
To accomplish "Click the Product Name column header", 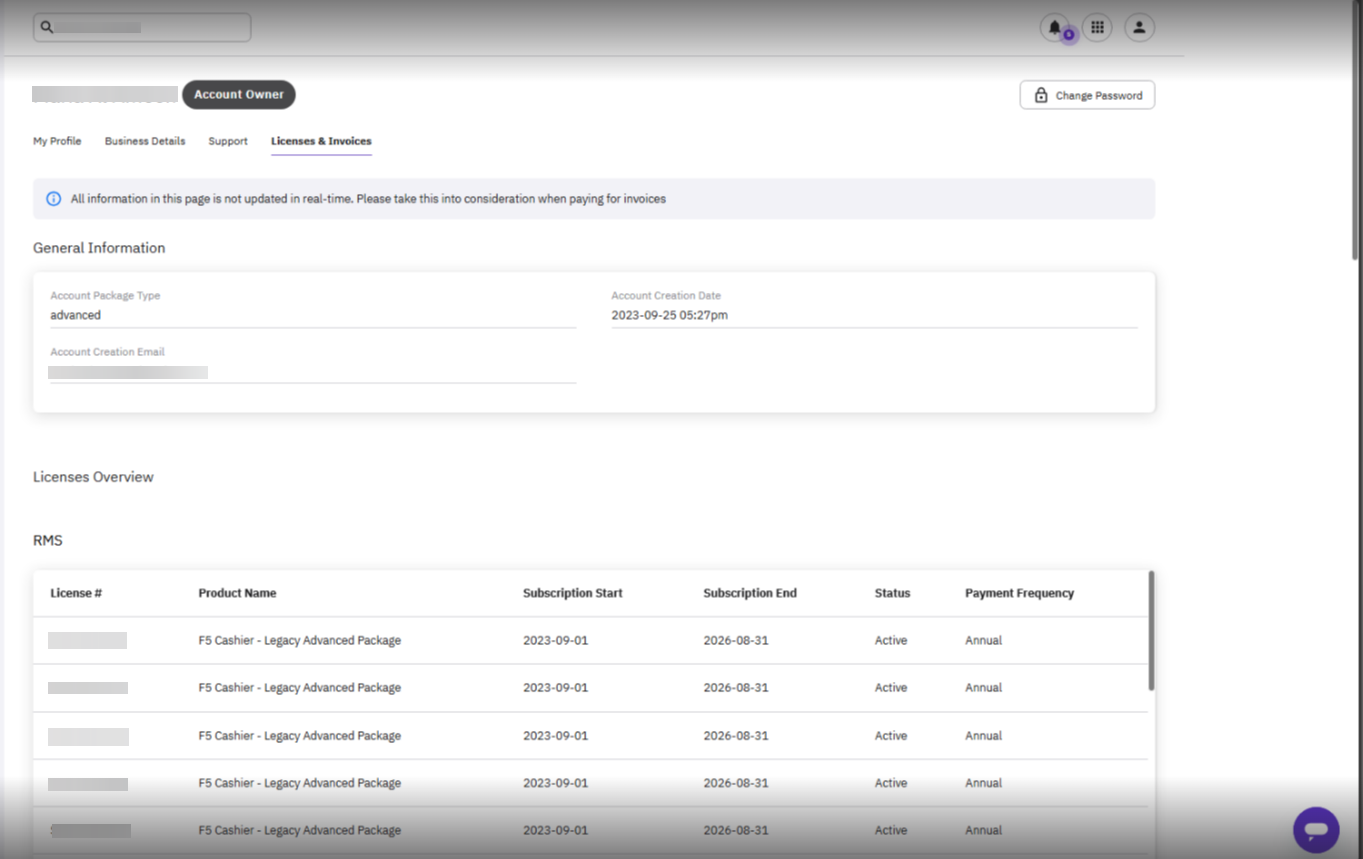I will [237, 593].
